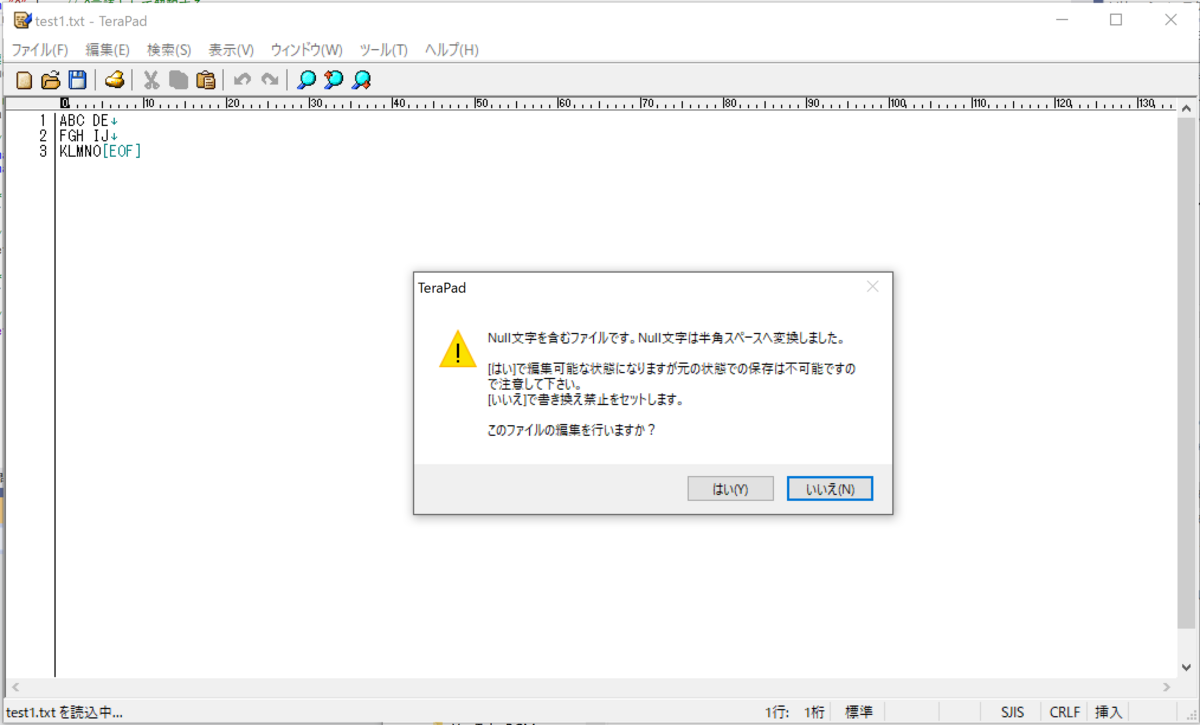Click the vertical scrollbar down arrow

1186,667
